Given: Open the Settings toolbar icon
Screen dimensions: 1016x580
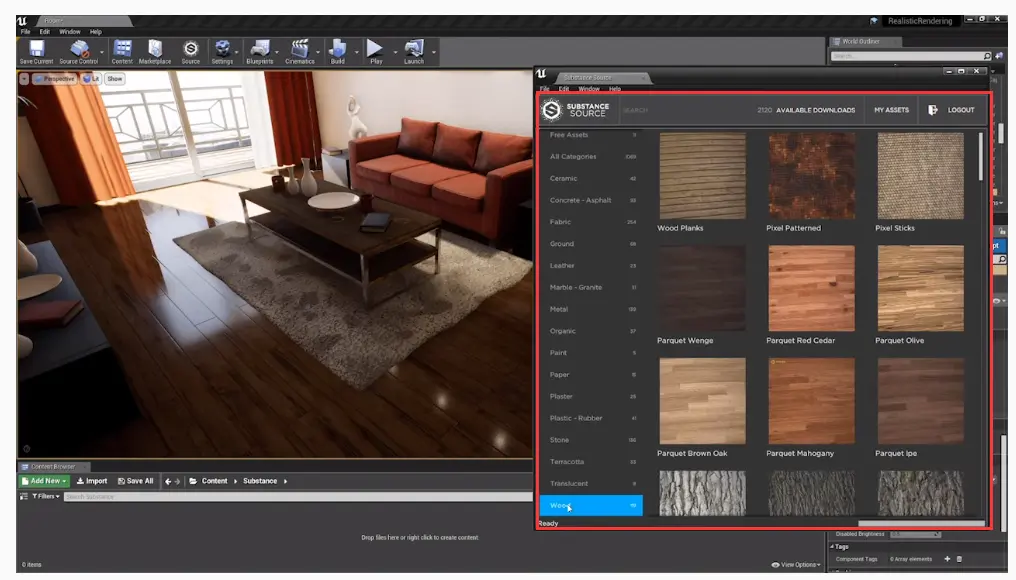Looking at the screenshot, I should tap(222, 49).
